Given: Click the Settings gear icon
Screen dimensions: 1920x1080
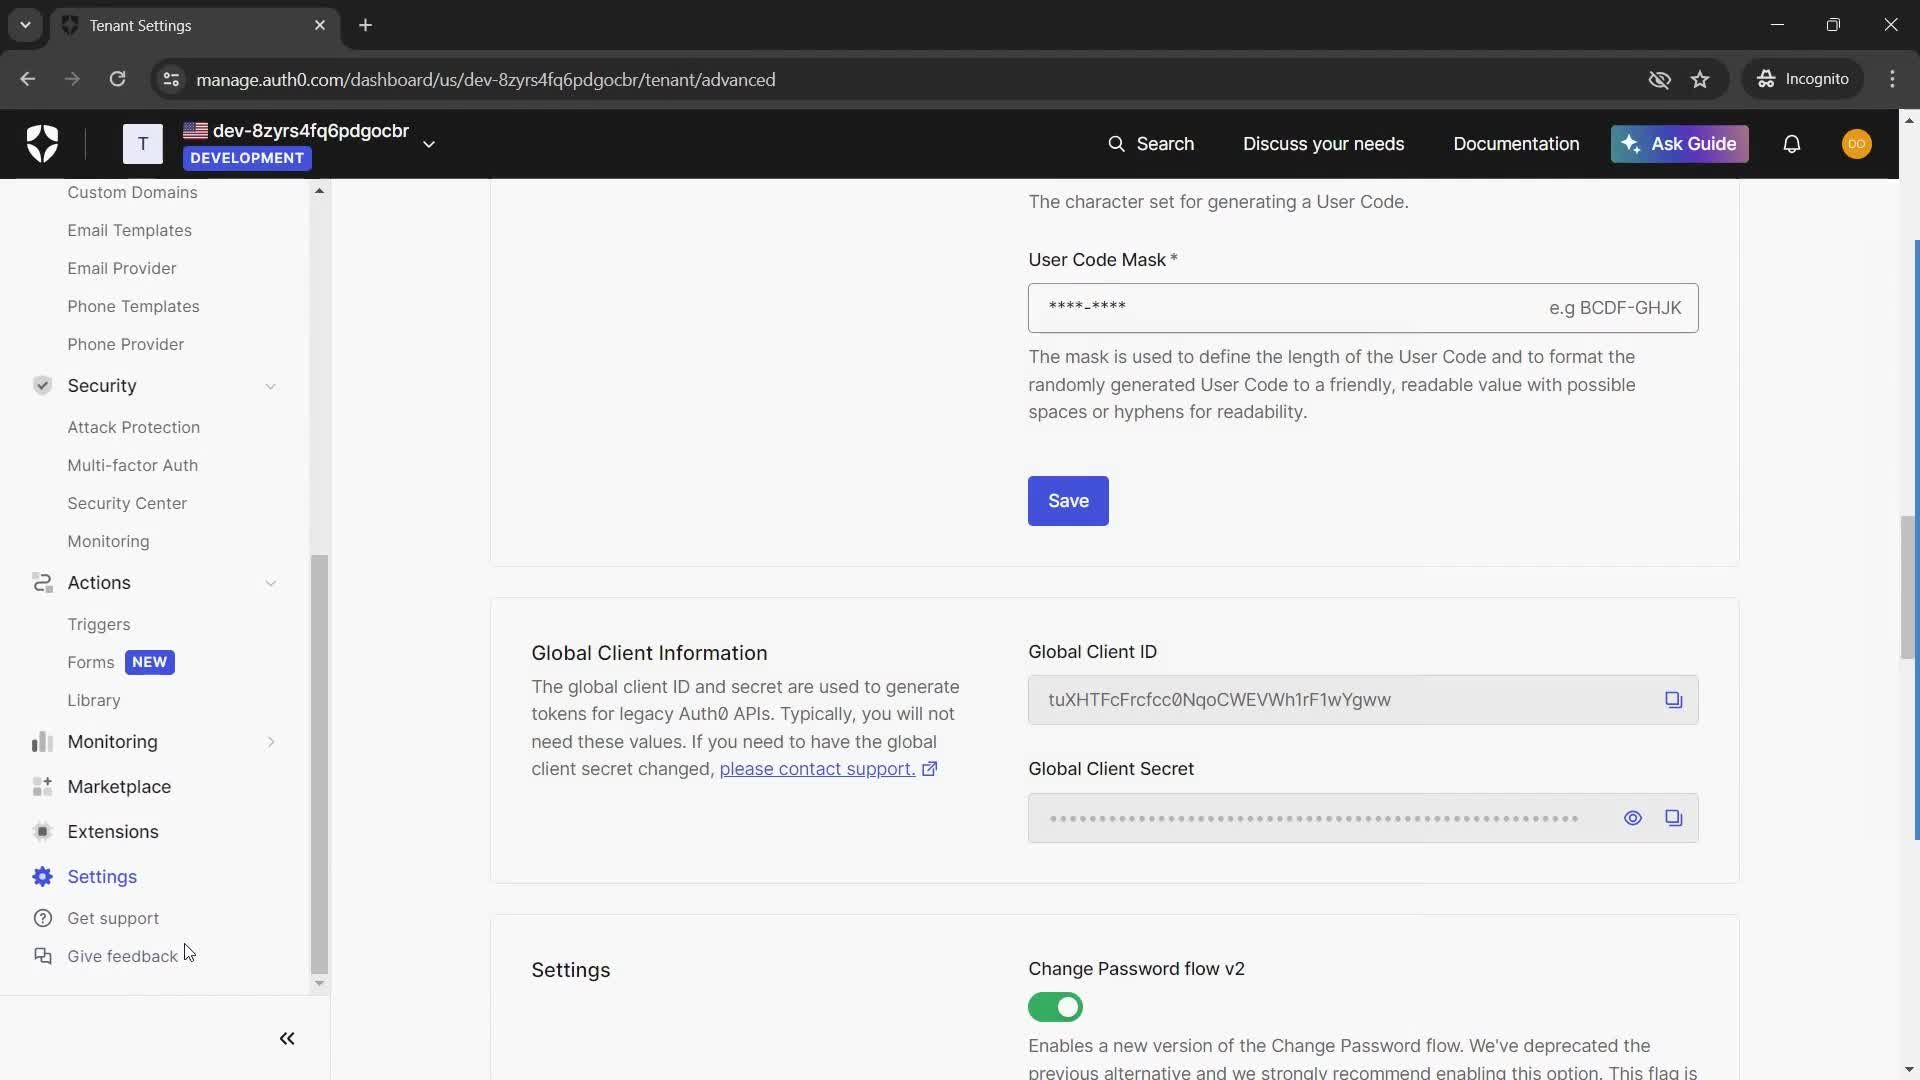Looking at the screenshot, I should pos(42,877).
